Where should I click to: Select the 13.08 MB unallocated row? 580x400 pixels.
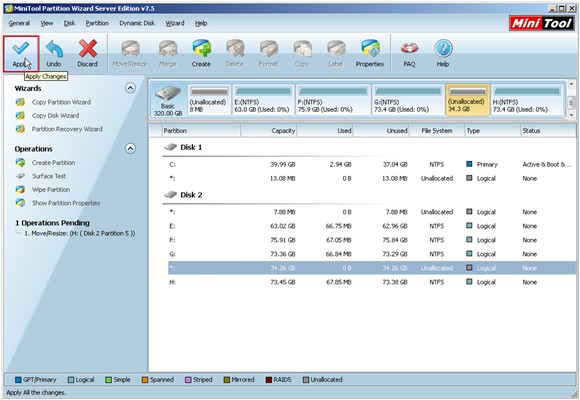pyautogui.click(x=372, y=178)
